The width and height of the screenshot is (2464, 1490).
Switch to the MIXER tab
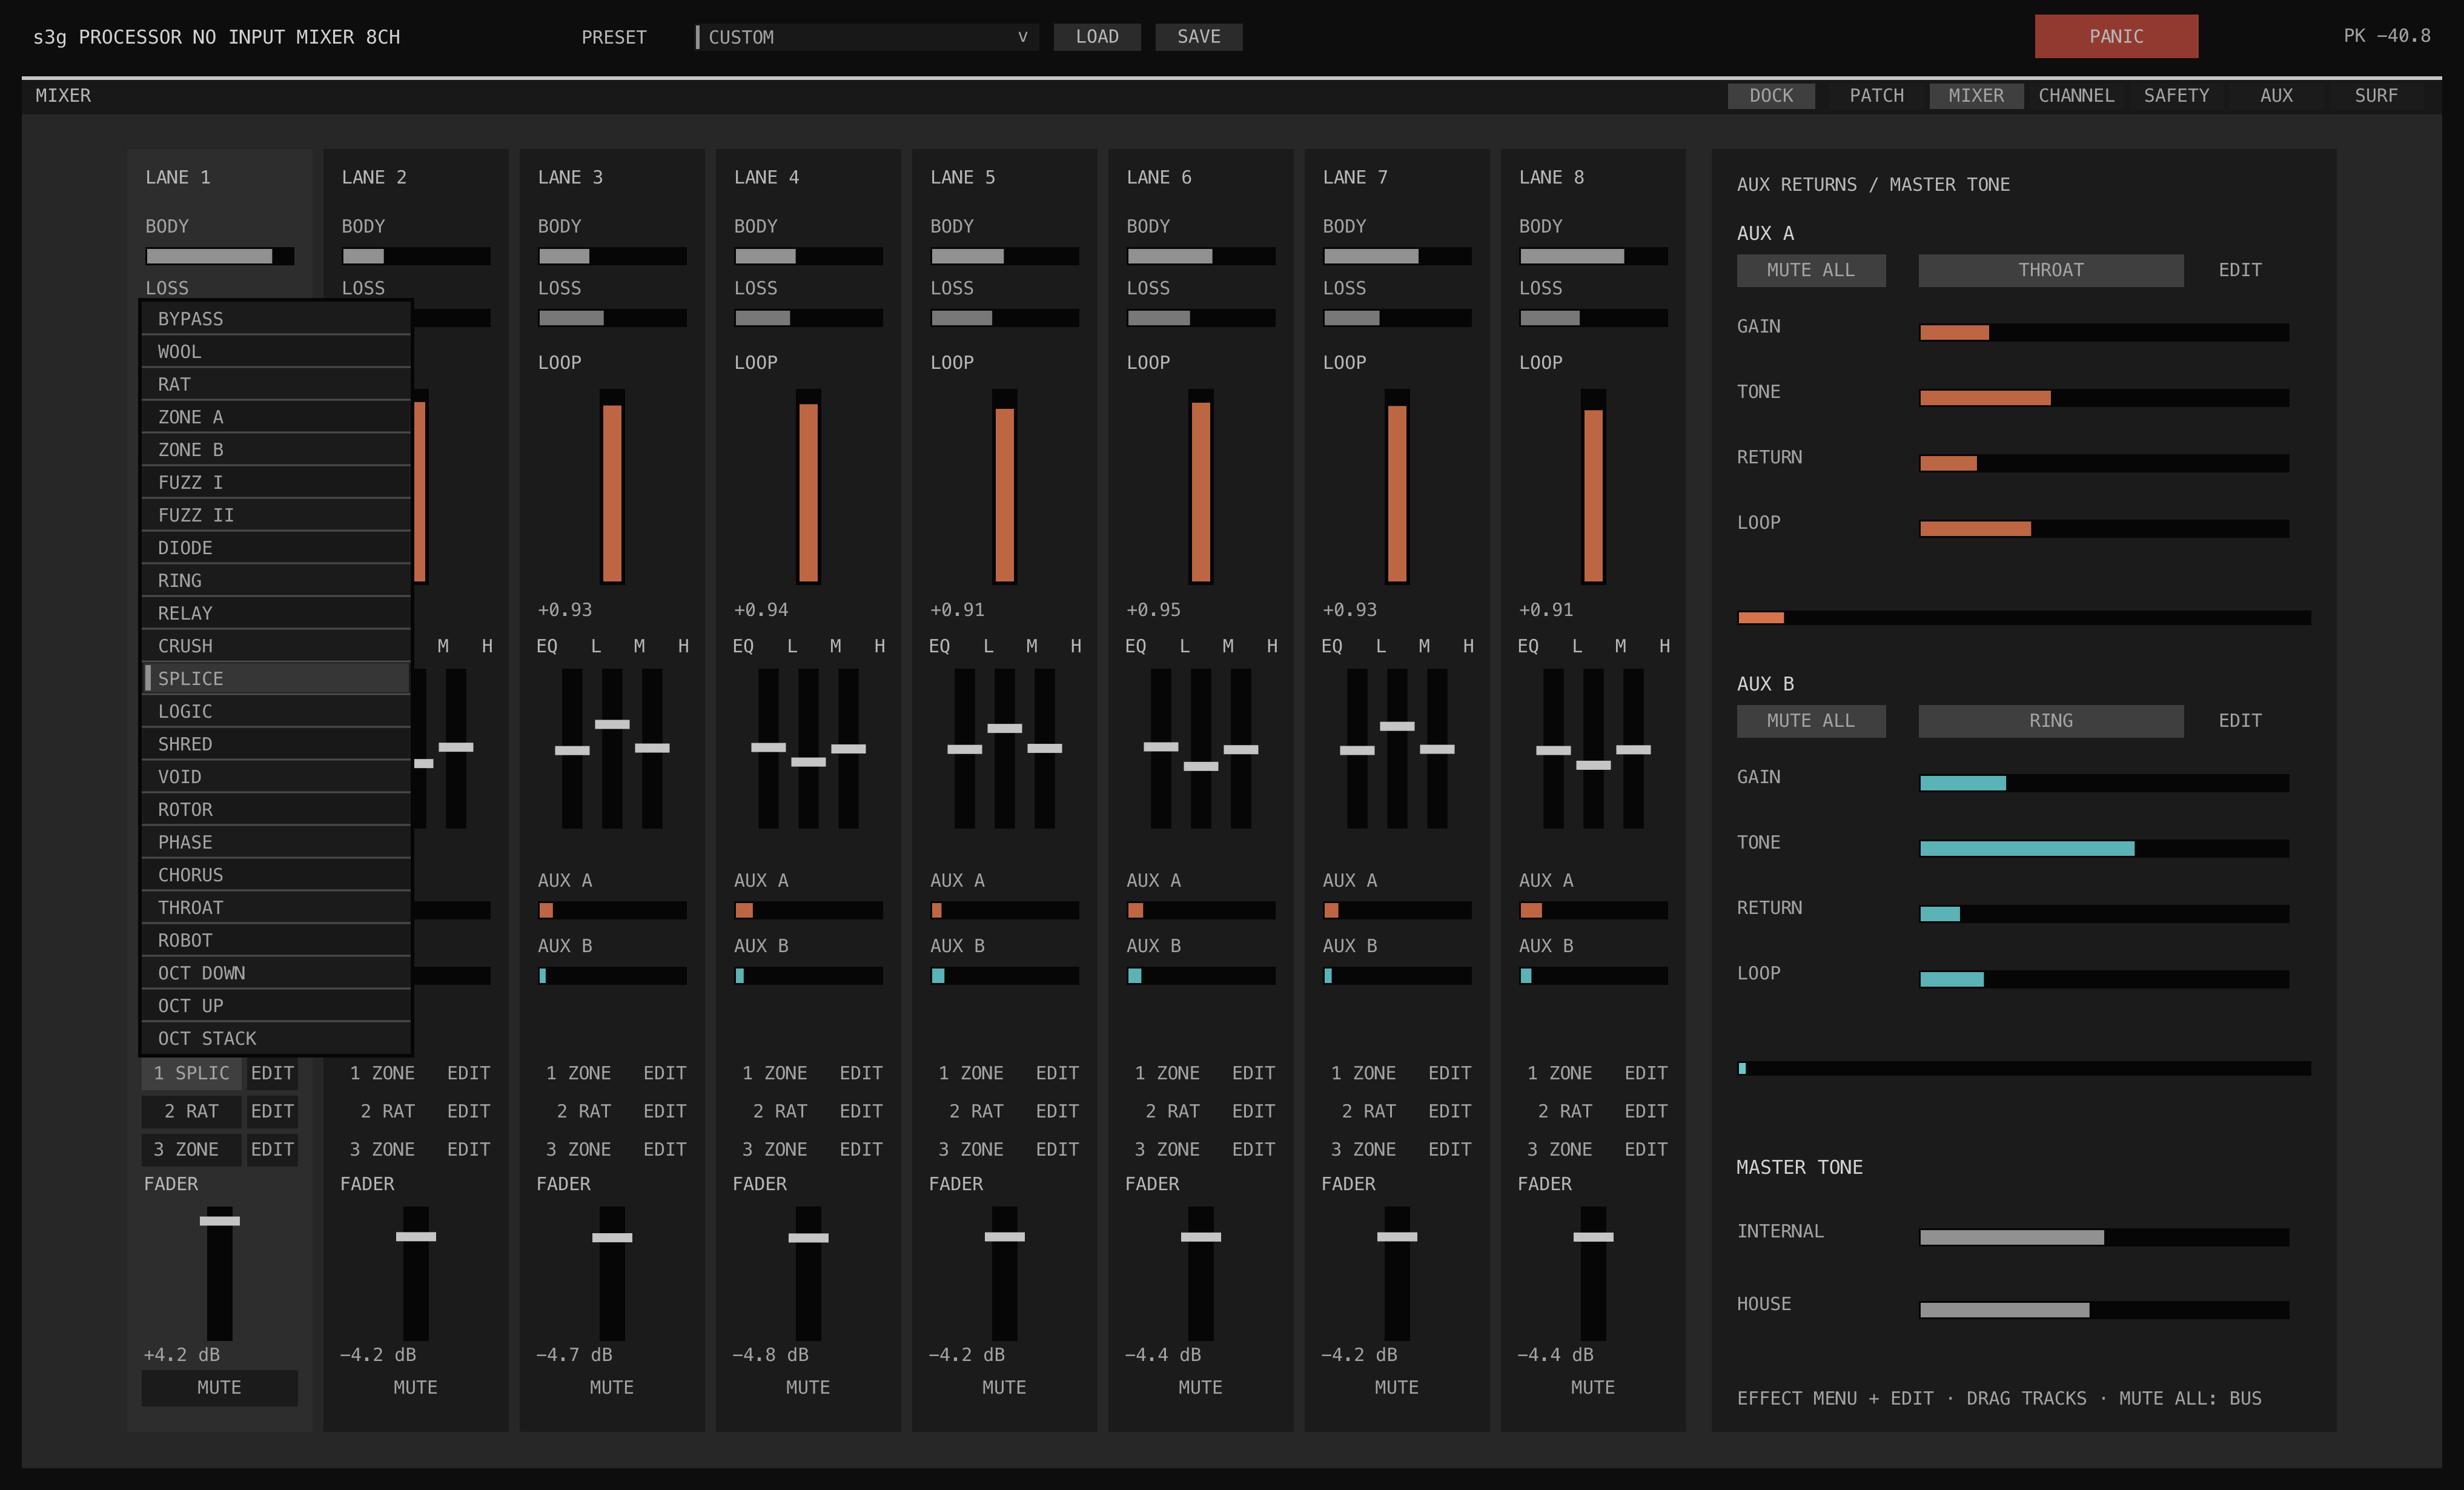pos(1976,96)
